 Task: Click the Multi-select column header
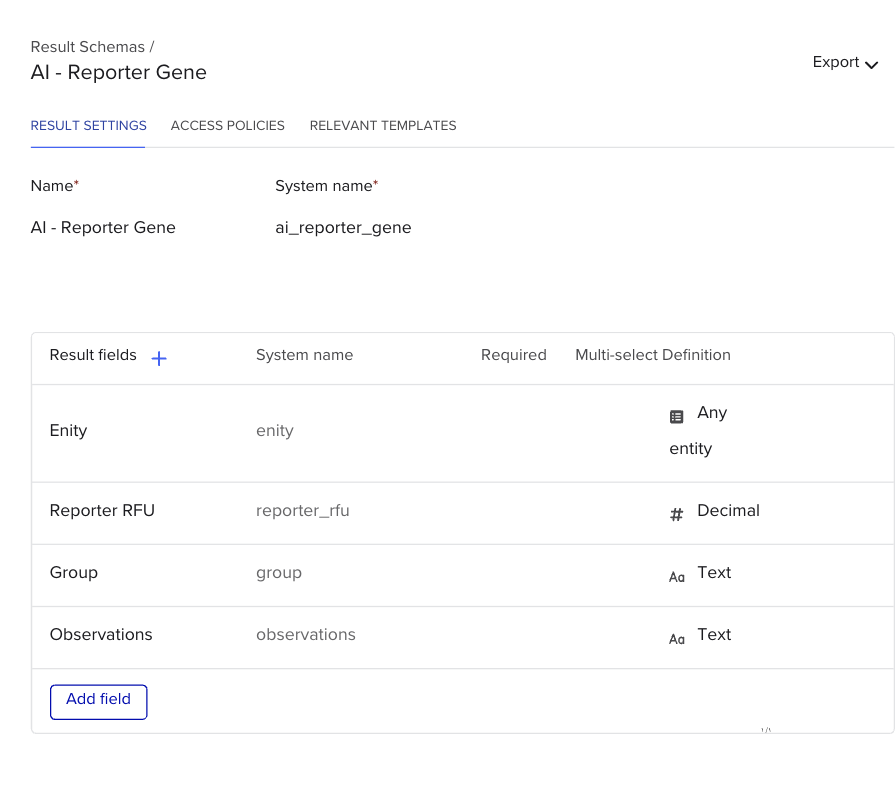point(617,355)
